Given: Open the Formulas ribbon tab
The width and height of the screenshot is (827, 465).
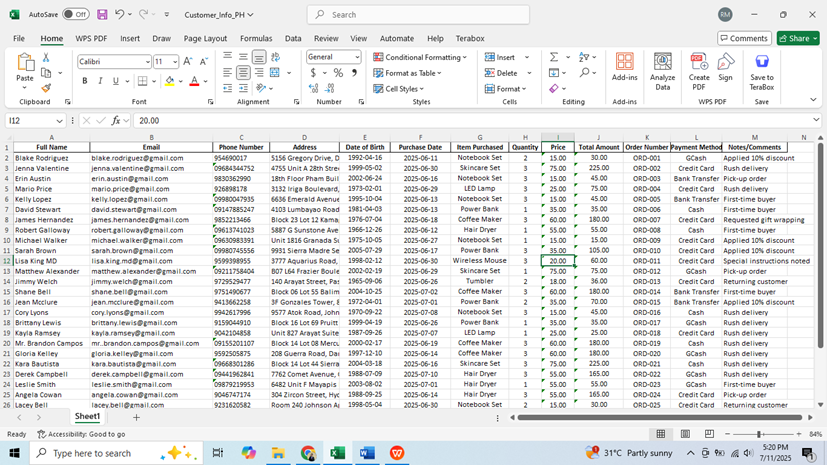Looking at the screenshot, I should (256, 38).
